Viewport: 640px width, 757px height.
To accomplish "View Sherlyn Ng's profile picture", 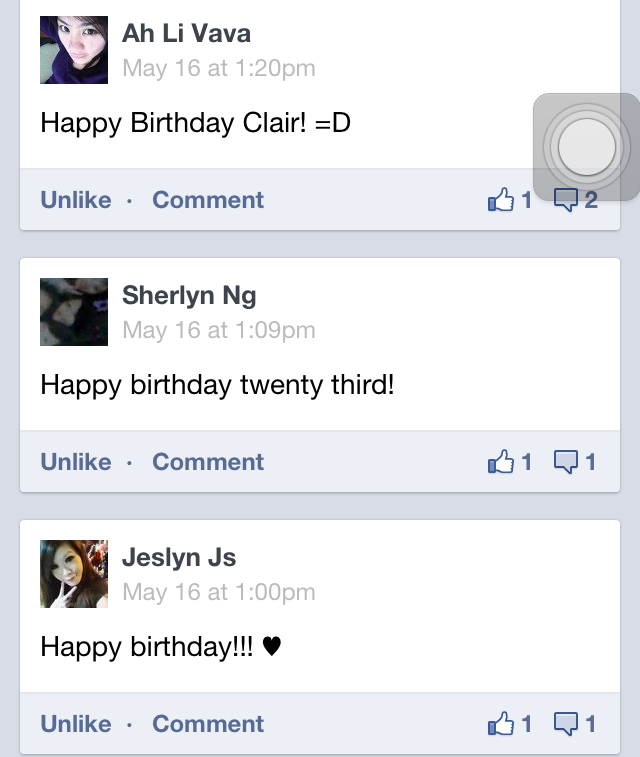I will 74,312.
